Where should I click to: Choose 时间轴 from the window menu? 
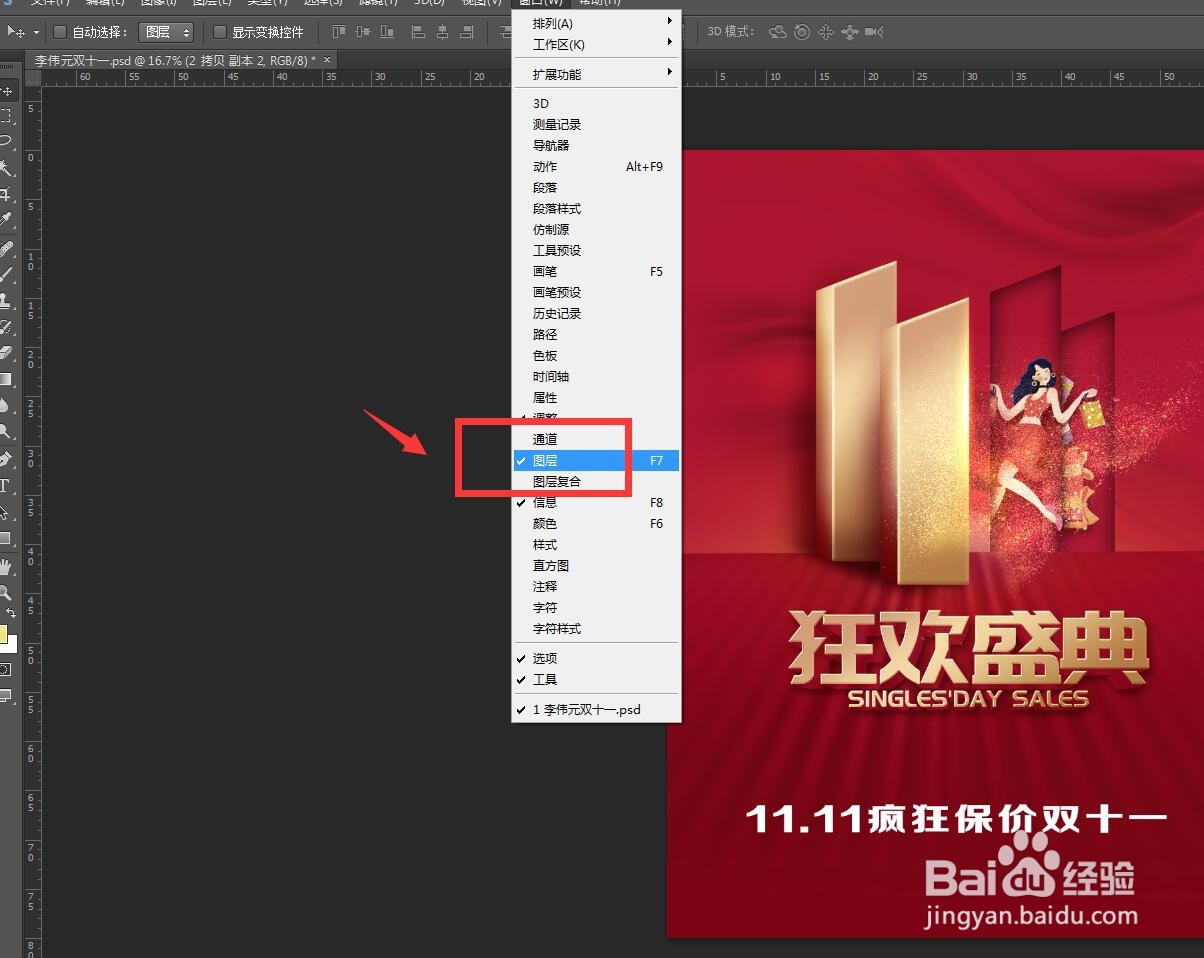[596, 377]
